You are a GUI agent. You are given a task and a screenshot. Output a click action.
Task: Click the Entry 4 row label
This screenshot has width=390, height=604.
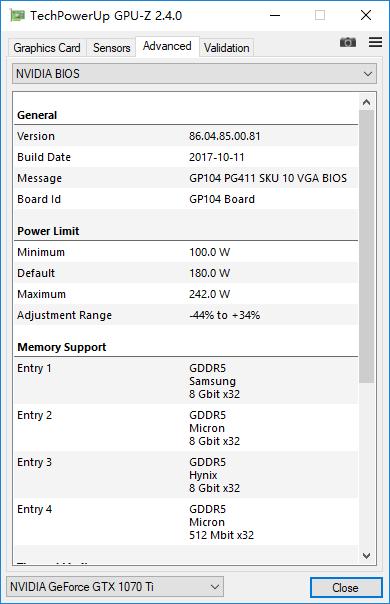click(34, 509)
